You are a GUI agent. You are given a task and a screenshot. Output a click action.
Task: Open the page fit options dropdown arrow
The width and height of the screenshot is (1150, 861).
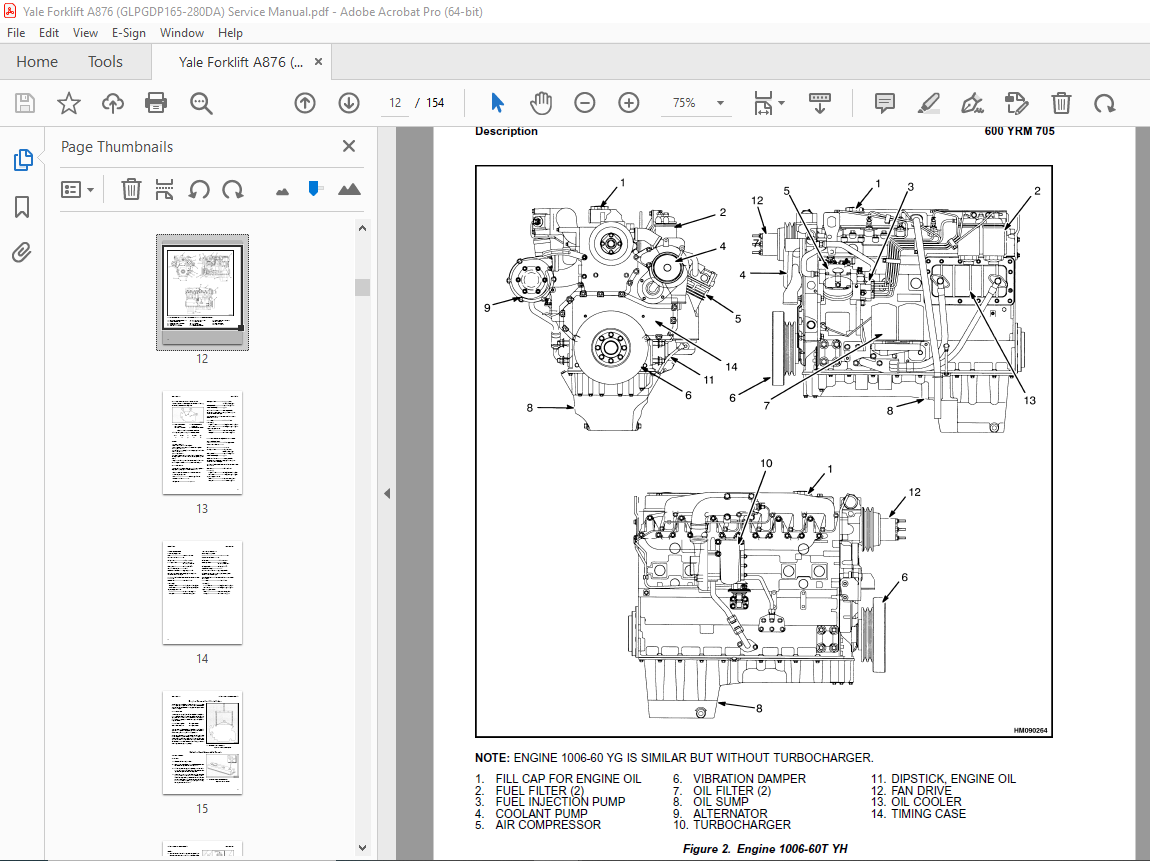(781, 103)
